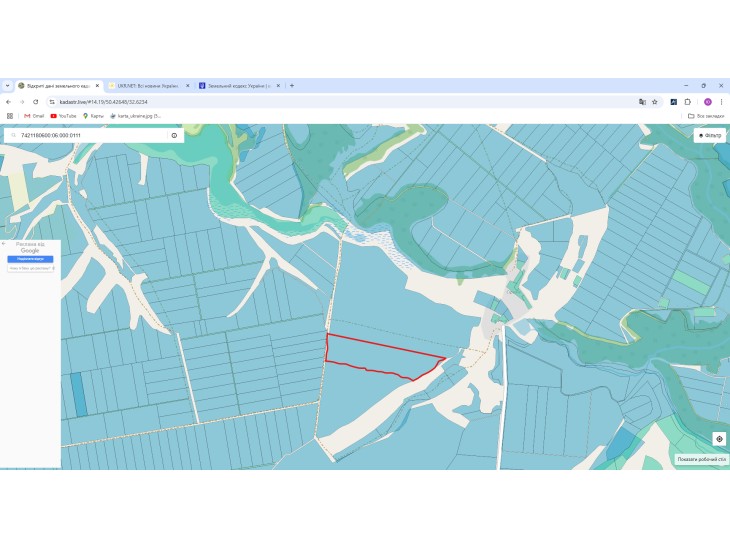Image resolution: width=730 pixels, height=547 pixels.
Task: Click into the cadastral number search field
Action: click(x=92, y=135)
